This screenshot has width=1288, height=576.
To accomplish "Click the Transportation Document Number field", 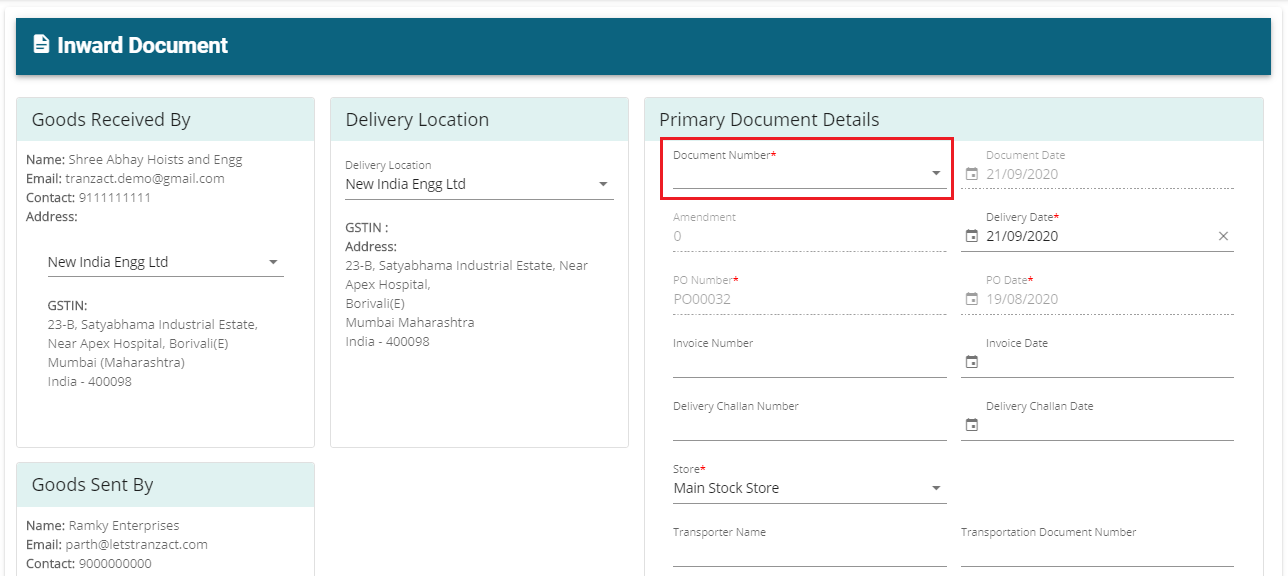I will click(x=1097, y=552).
